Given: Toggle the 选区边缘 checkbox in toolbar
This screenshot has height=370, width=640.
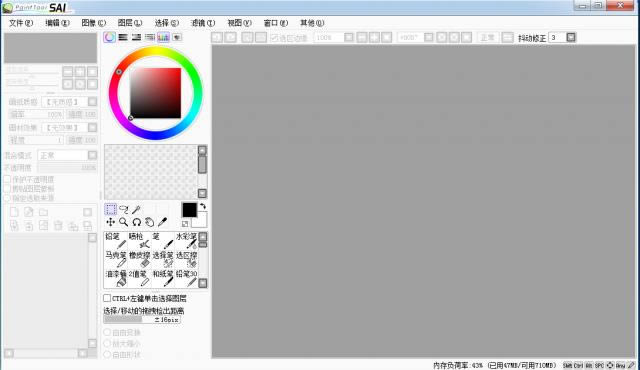Looking at the screenshot, I should coord(274,38).
